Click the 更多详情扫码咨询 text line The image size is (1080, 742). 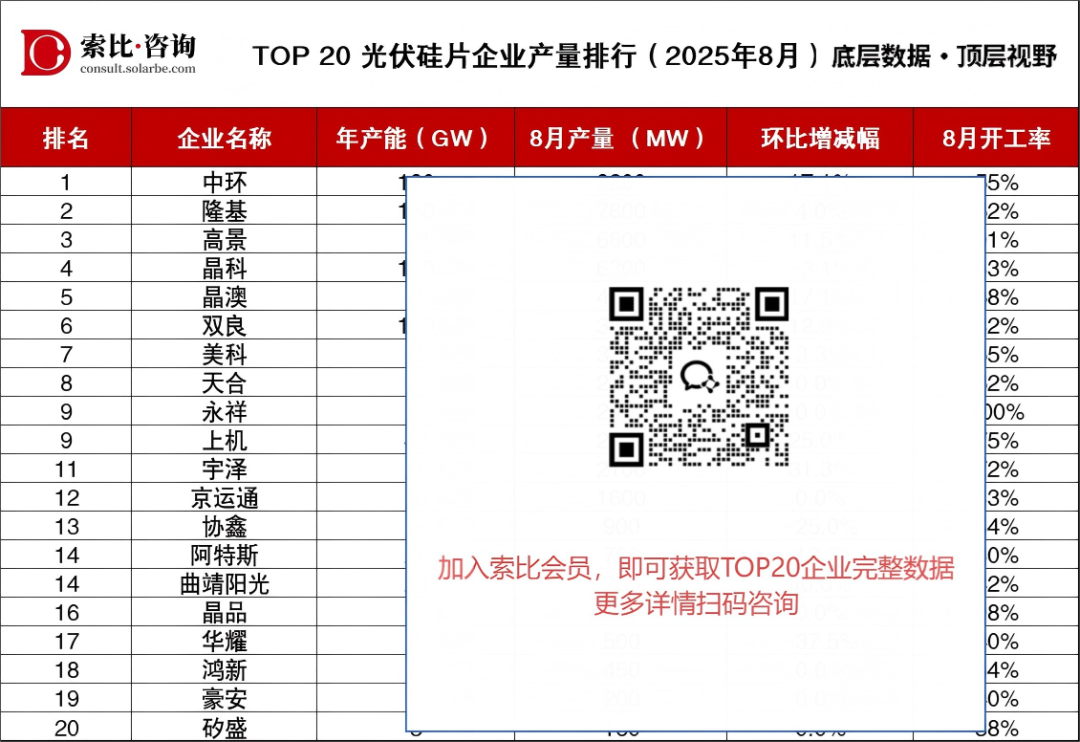coord(695,603)
